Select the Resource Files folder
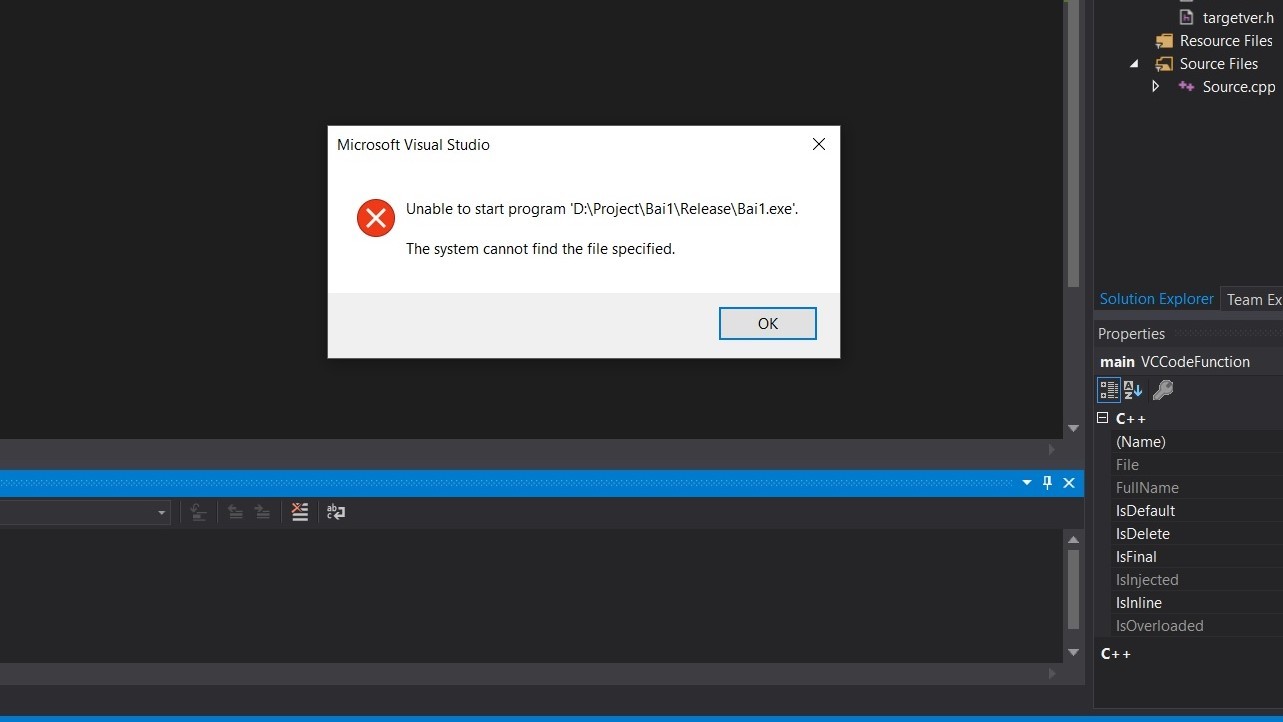The height and width of the screenshot is (722, 1283). (x=1226, y=40)
